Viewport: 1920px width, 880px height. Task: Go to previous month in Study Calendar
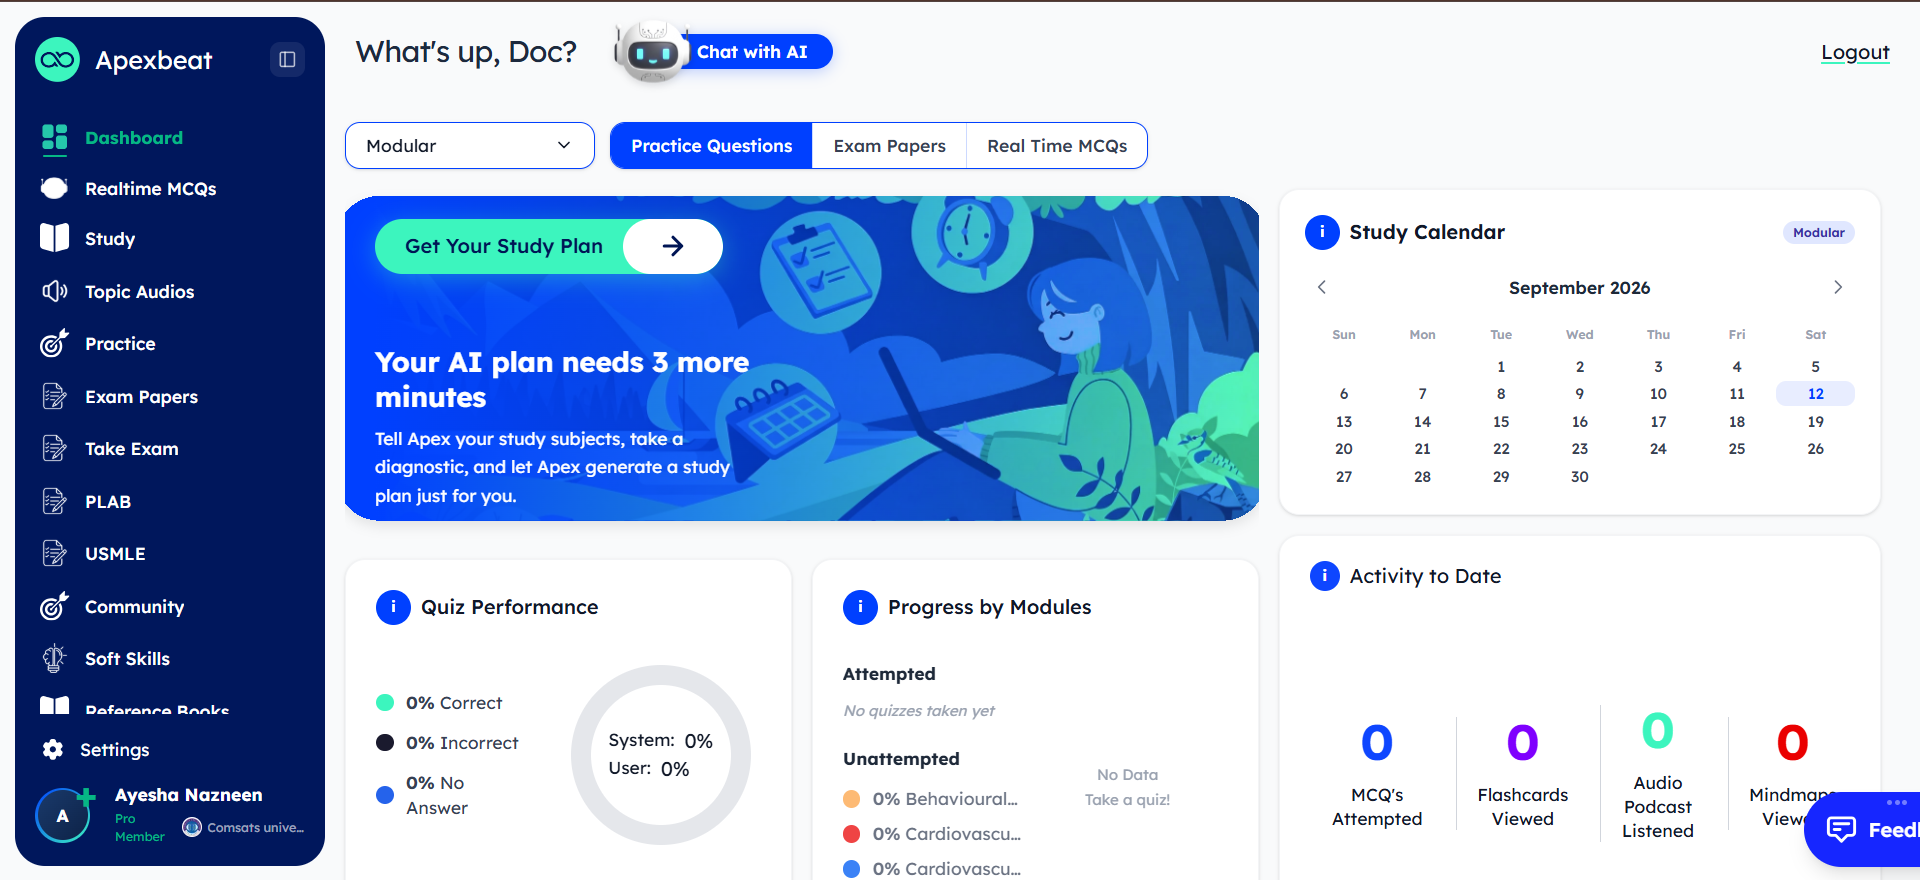pos(1322,287)
